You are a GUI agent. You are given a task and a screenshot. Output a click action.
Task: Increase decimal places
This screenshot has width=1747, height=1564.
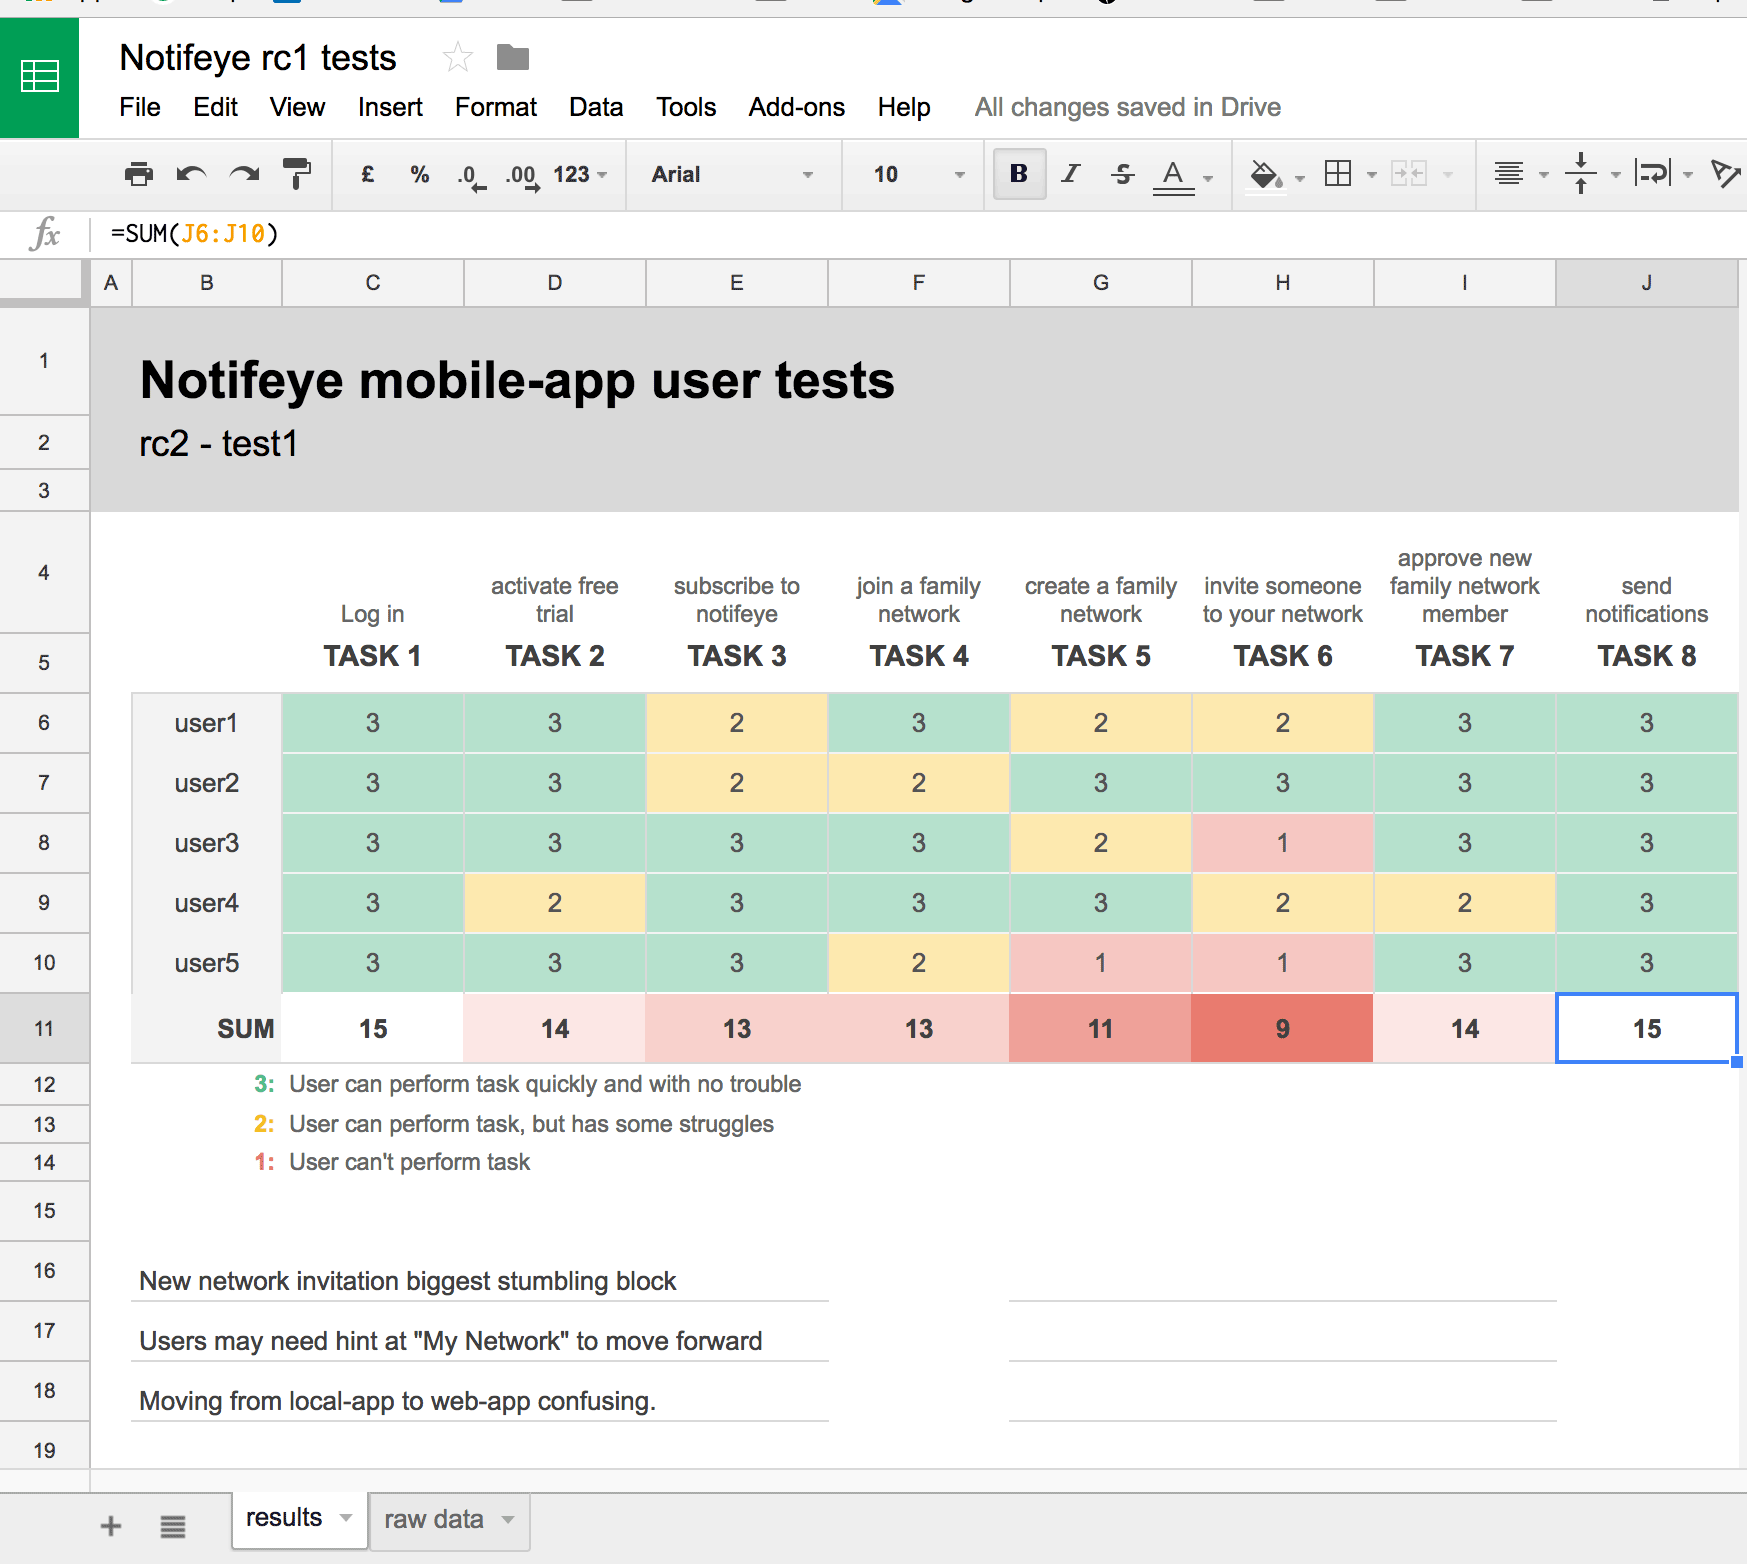[522, 176]
